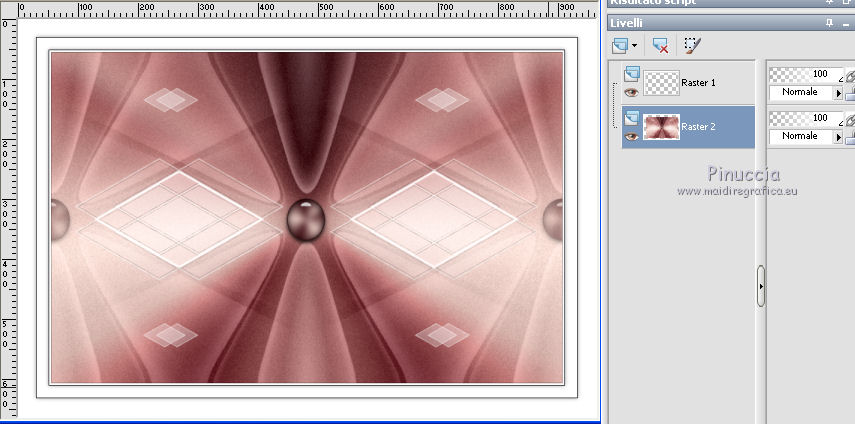Click the Raster 2 layer name
This screenshot has height=424, width=855.
pyautogui.click(x=699, y=127)
